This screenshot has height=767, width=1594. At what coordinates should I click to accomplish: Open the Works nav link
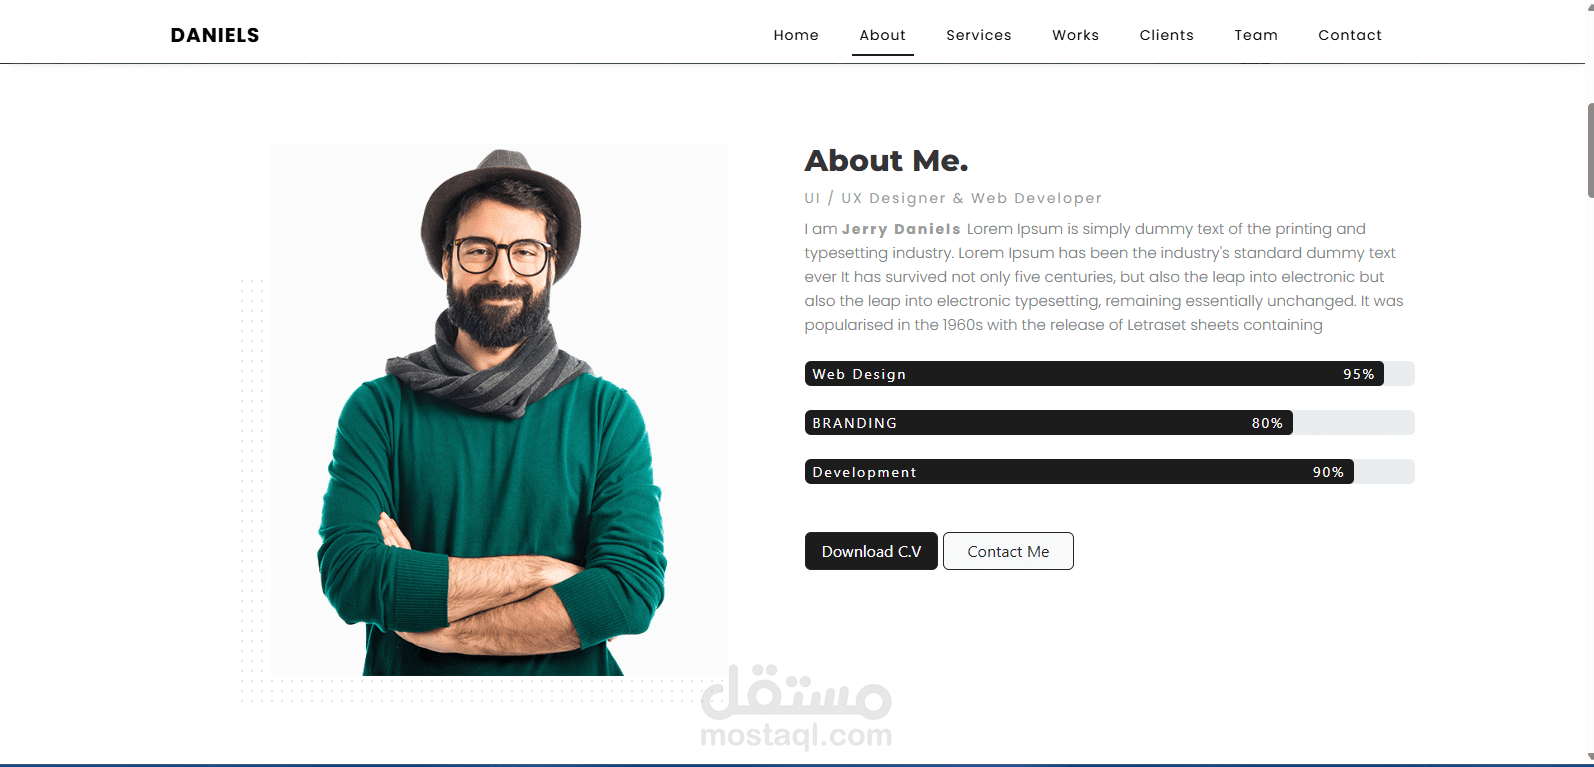(1076, 35)
